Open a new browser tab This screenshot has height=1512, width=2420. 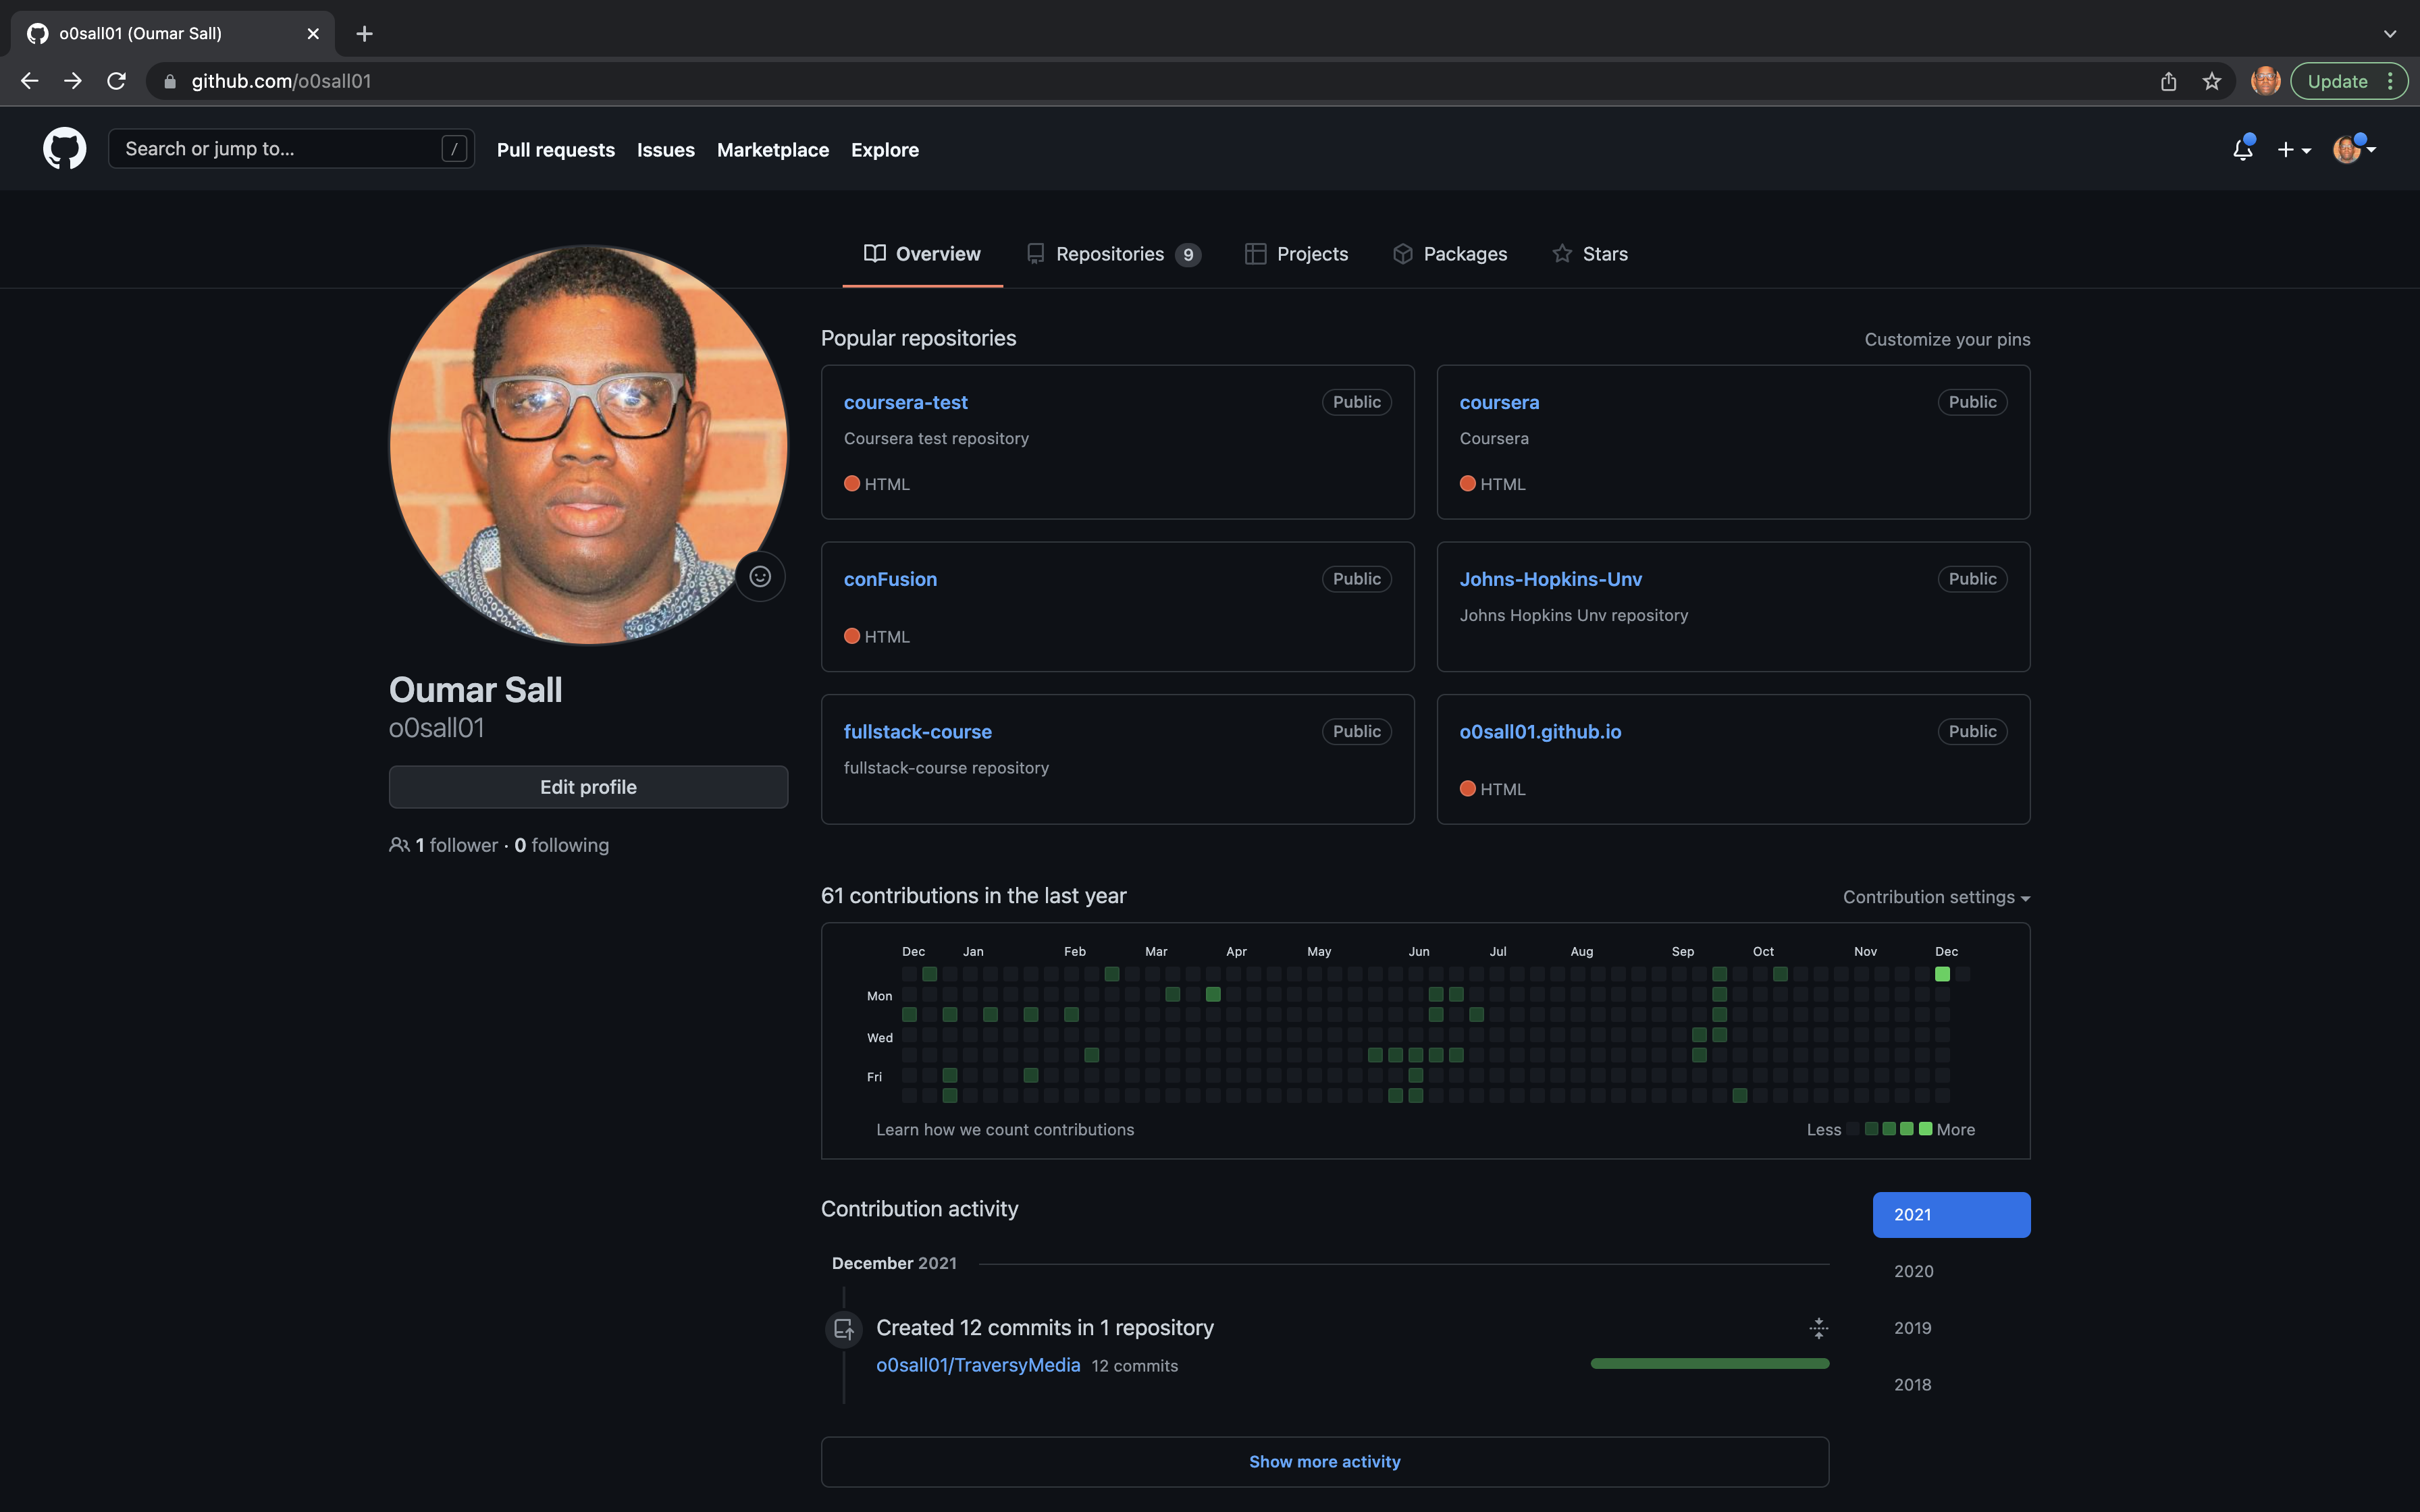coord(365,34)
